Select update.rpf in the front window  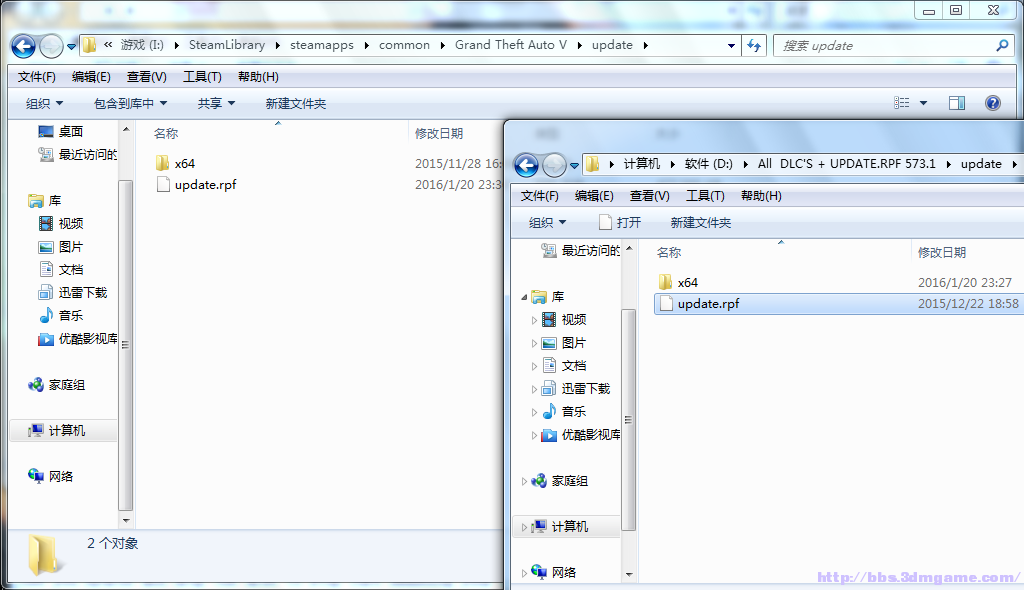coord(839,304)
